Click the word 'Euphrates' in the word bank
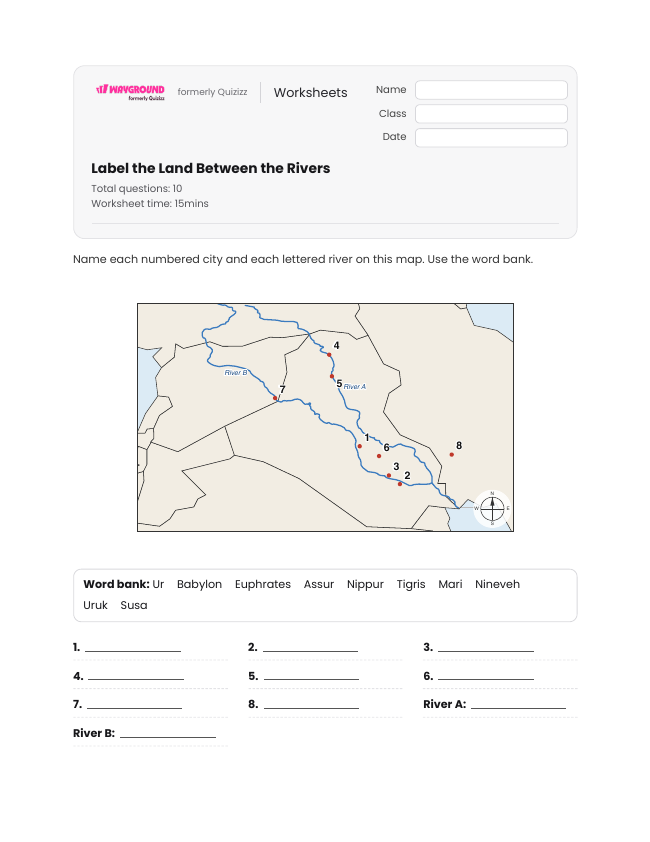 [x=263, y=584]
